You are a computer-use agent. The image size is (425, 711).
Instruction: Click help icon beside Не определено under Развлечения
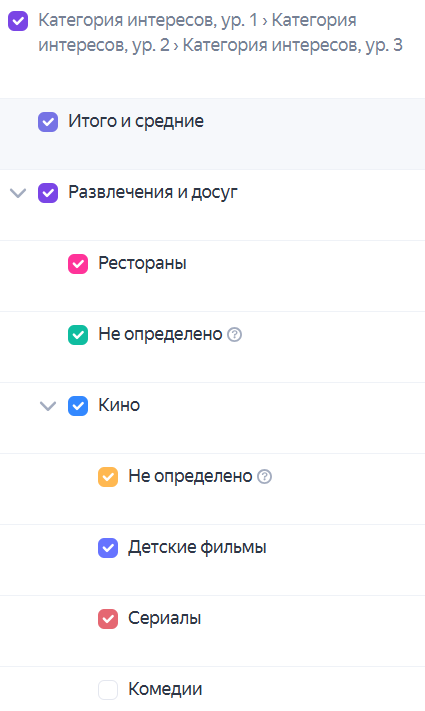[x=234, y=335]
